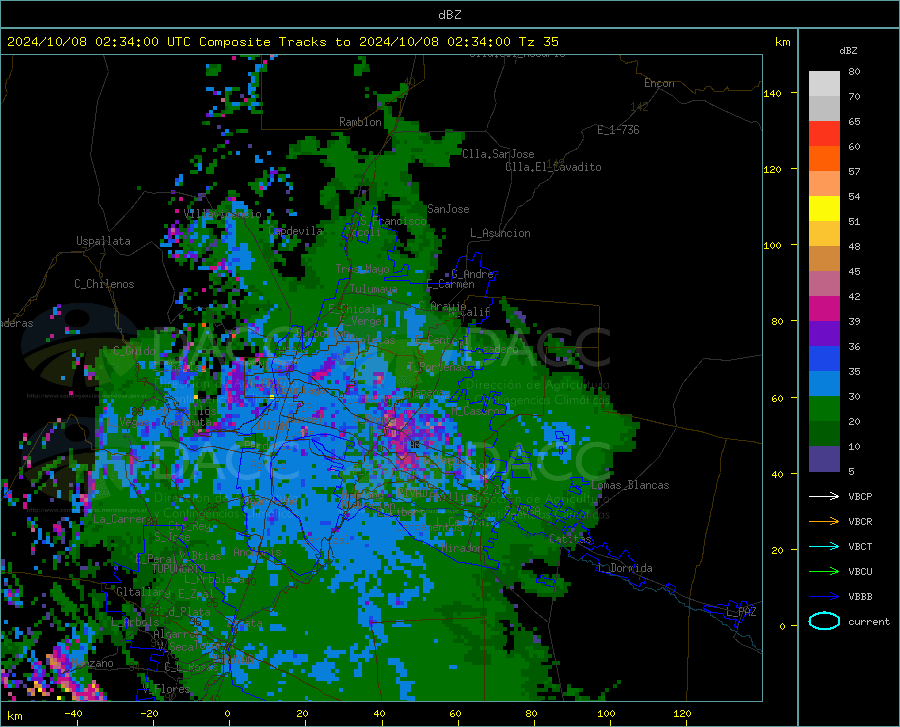
Task: Click the Ramblon place label
Action: (360, 122)
